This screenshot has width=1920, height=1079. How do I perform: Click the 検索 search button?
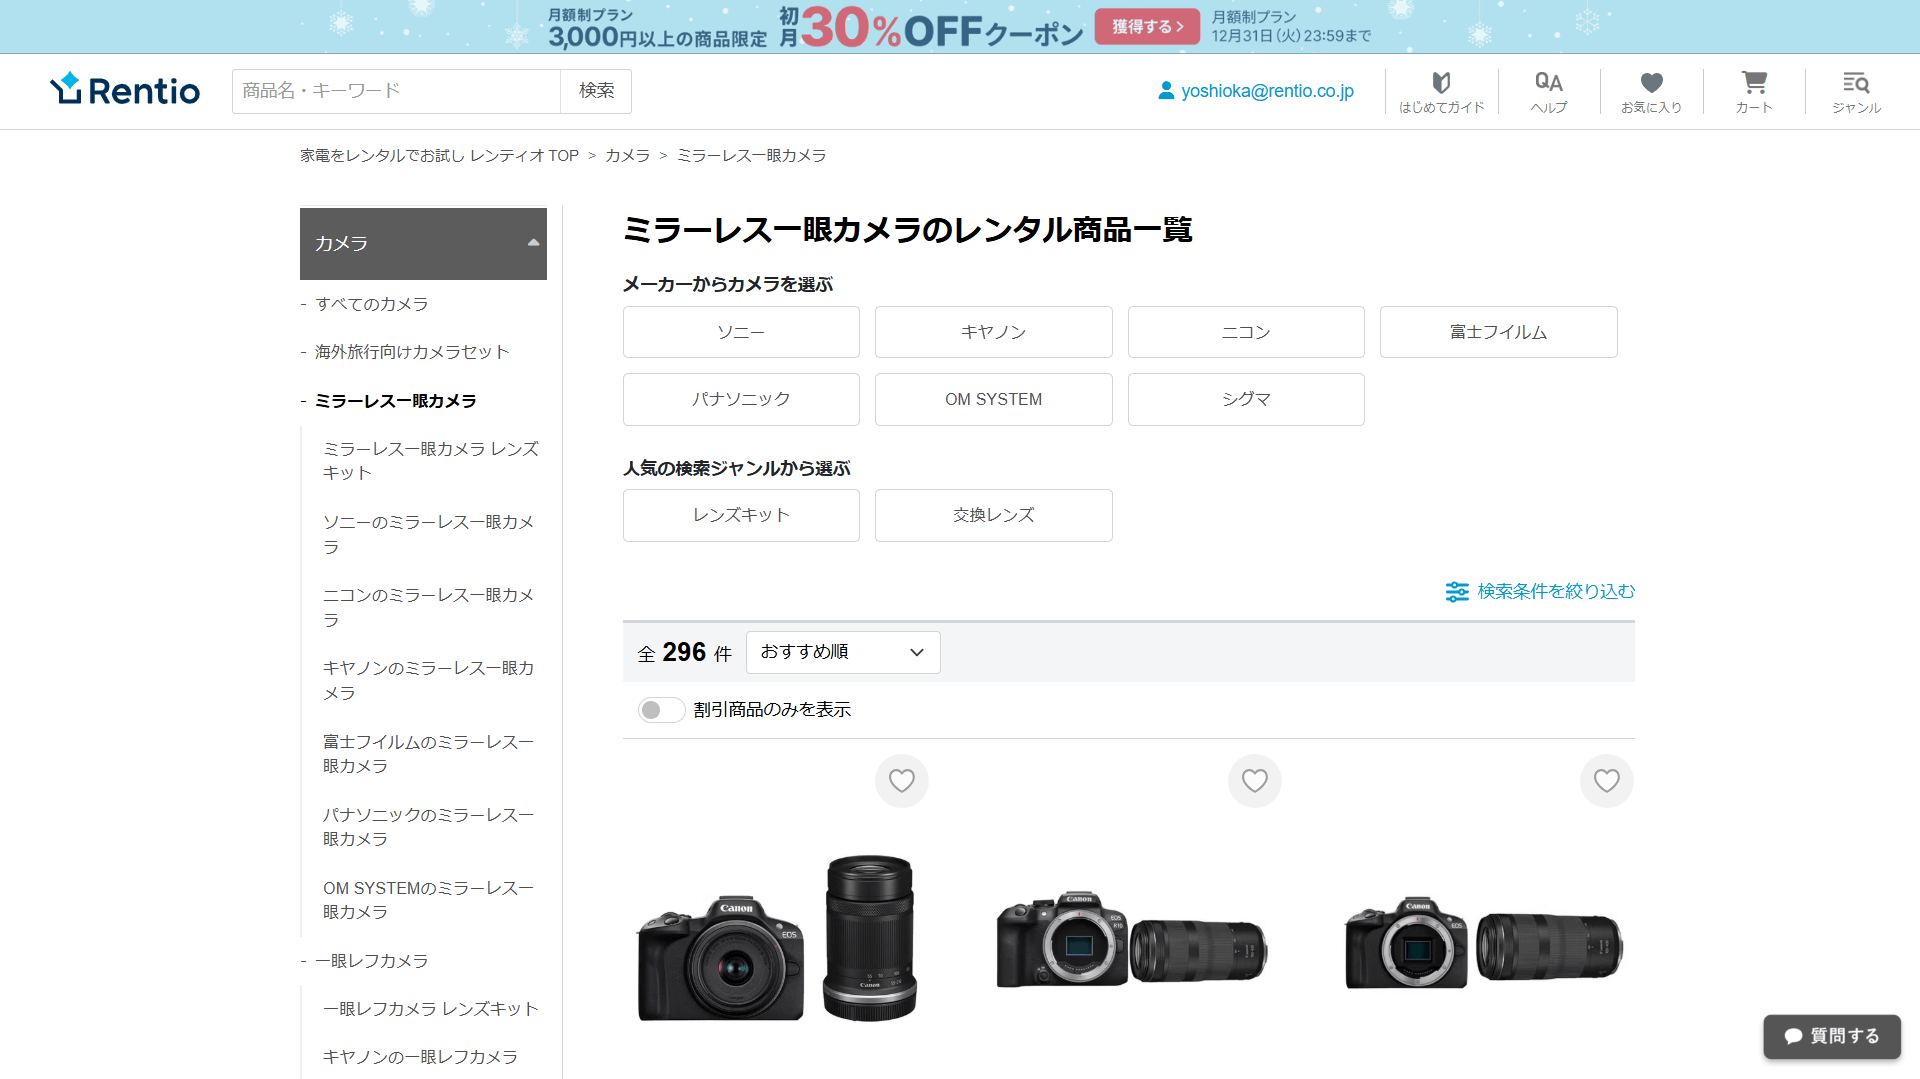pos(596,91)
